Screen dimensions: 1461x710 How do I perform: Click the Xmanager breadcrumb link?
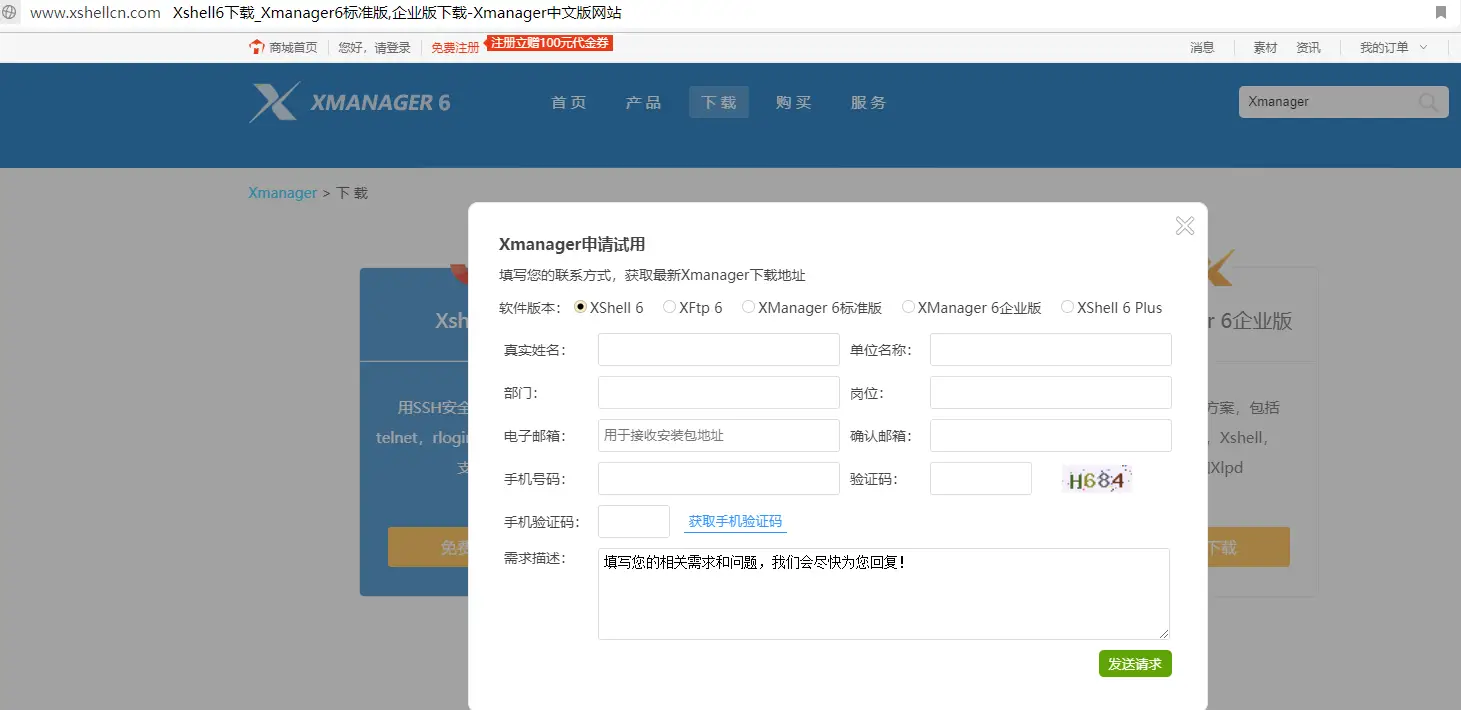(282, 193)
